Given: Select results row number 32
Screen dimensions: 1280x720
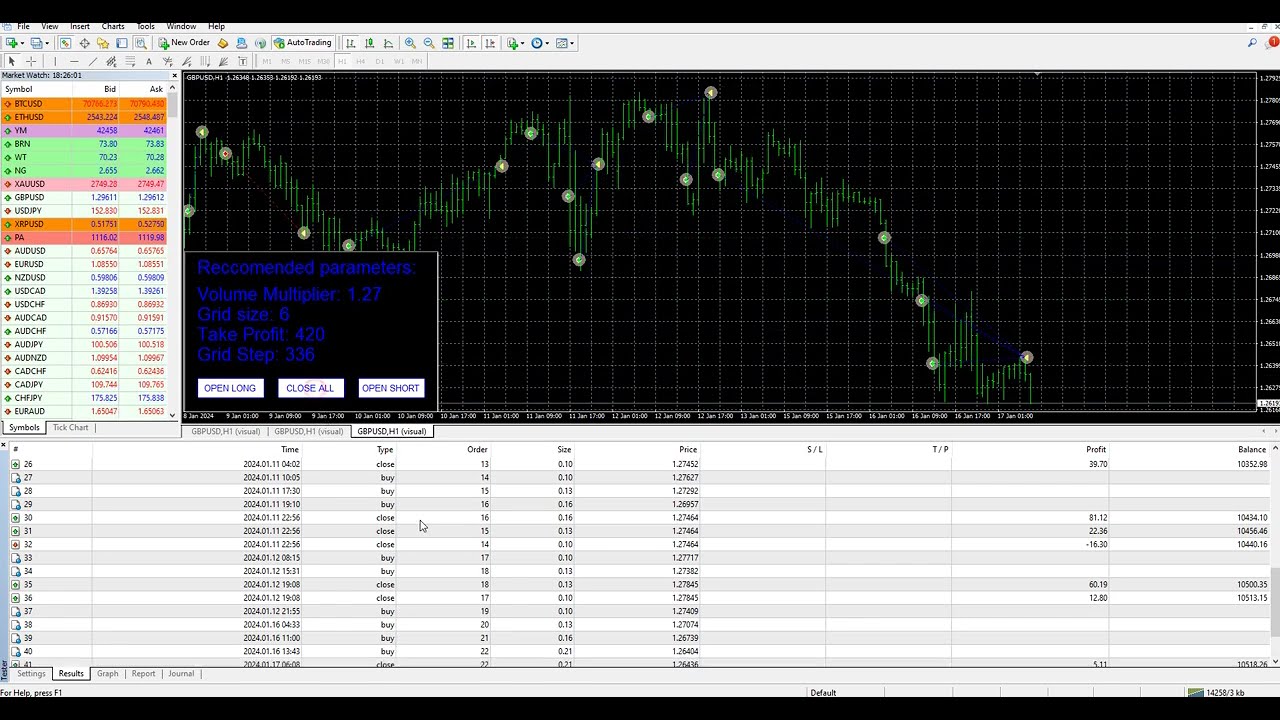Looking at the screenshot, I should pos(640,544).
